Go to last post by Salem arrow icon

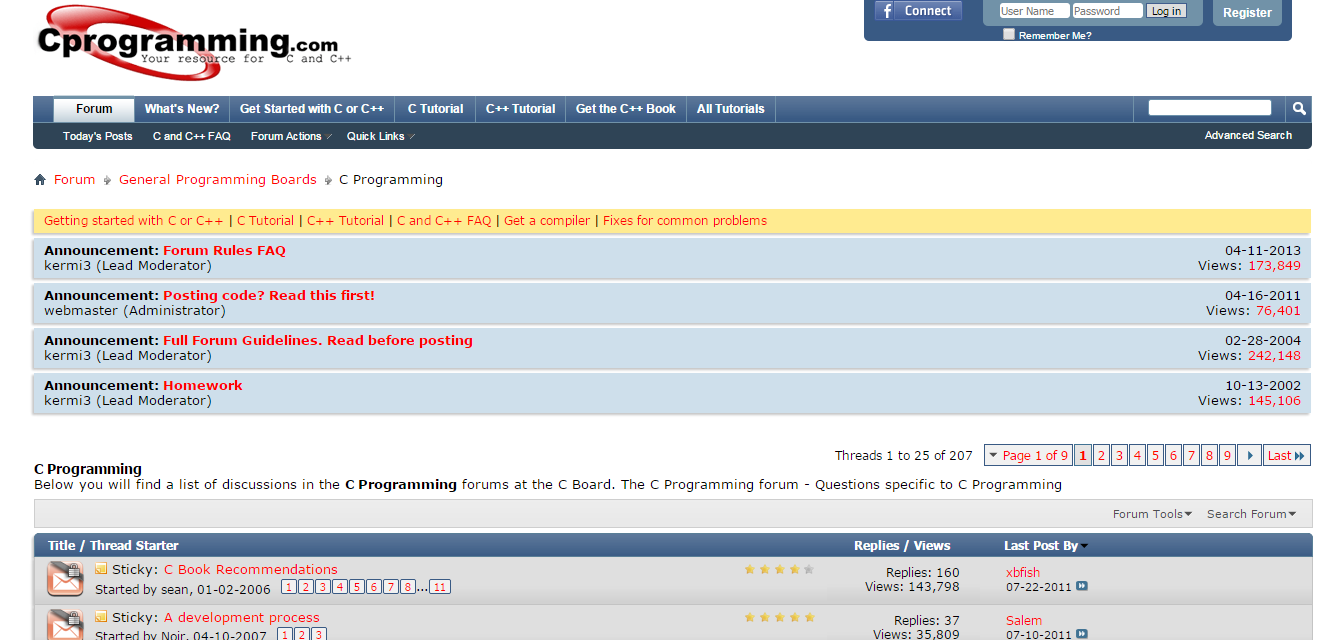coord(1082,634)
